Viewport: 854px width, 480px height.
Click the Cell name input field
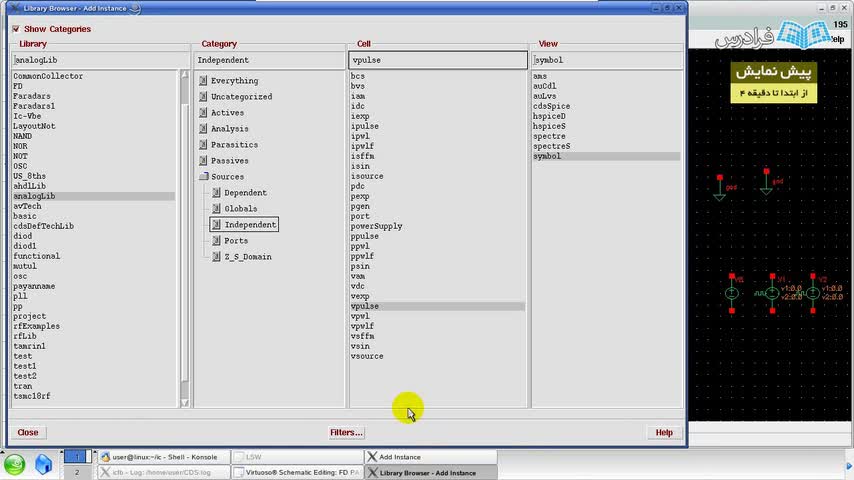438,60
